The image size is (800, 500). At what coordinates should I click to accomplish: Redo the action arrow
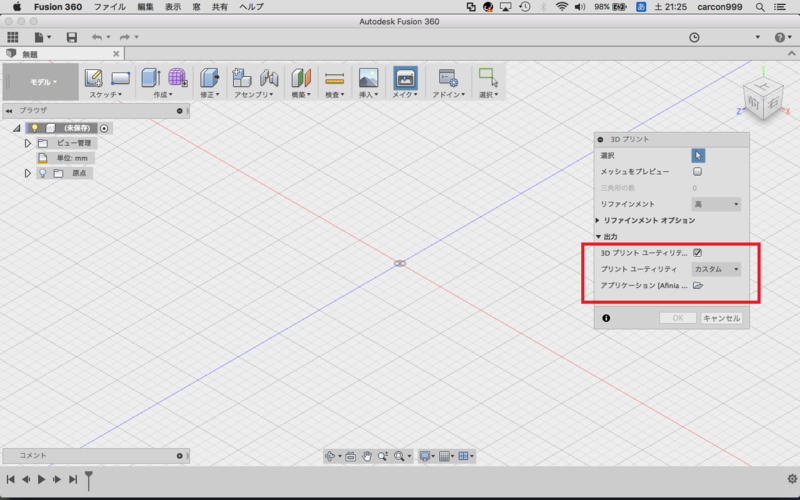coord(124,37)
